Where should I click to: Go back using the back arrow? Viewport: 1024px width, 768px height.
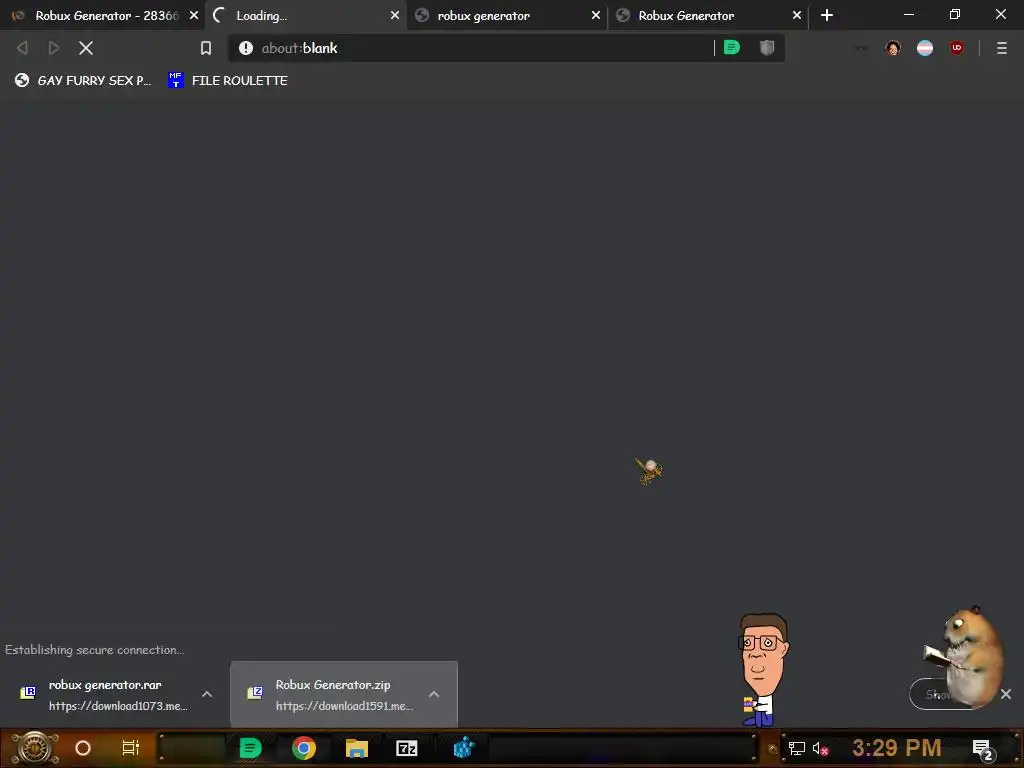click(x=22, y=48)
